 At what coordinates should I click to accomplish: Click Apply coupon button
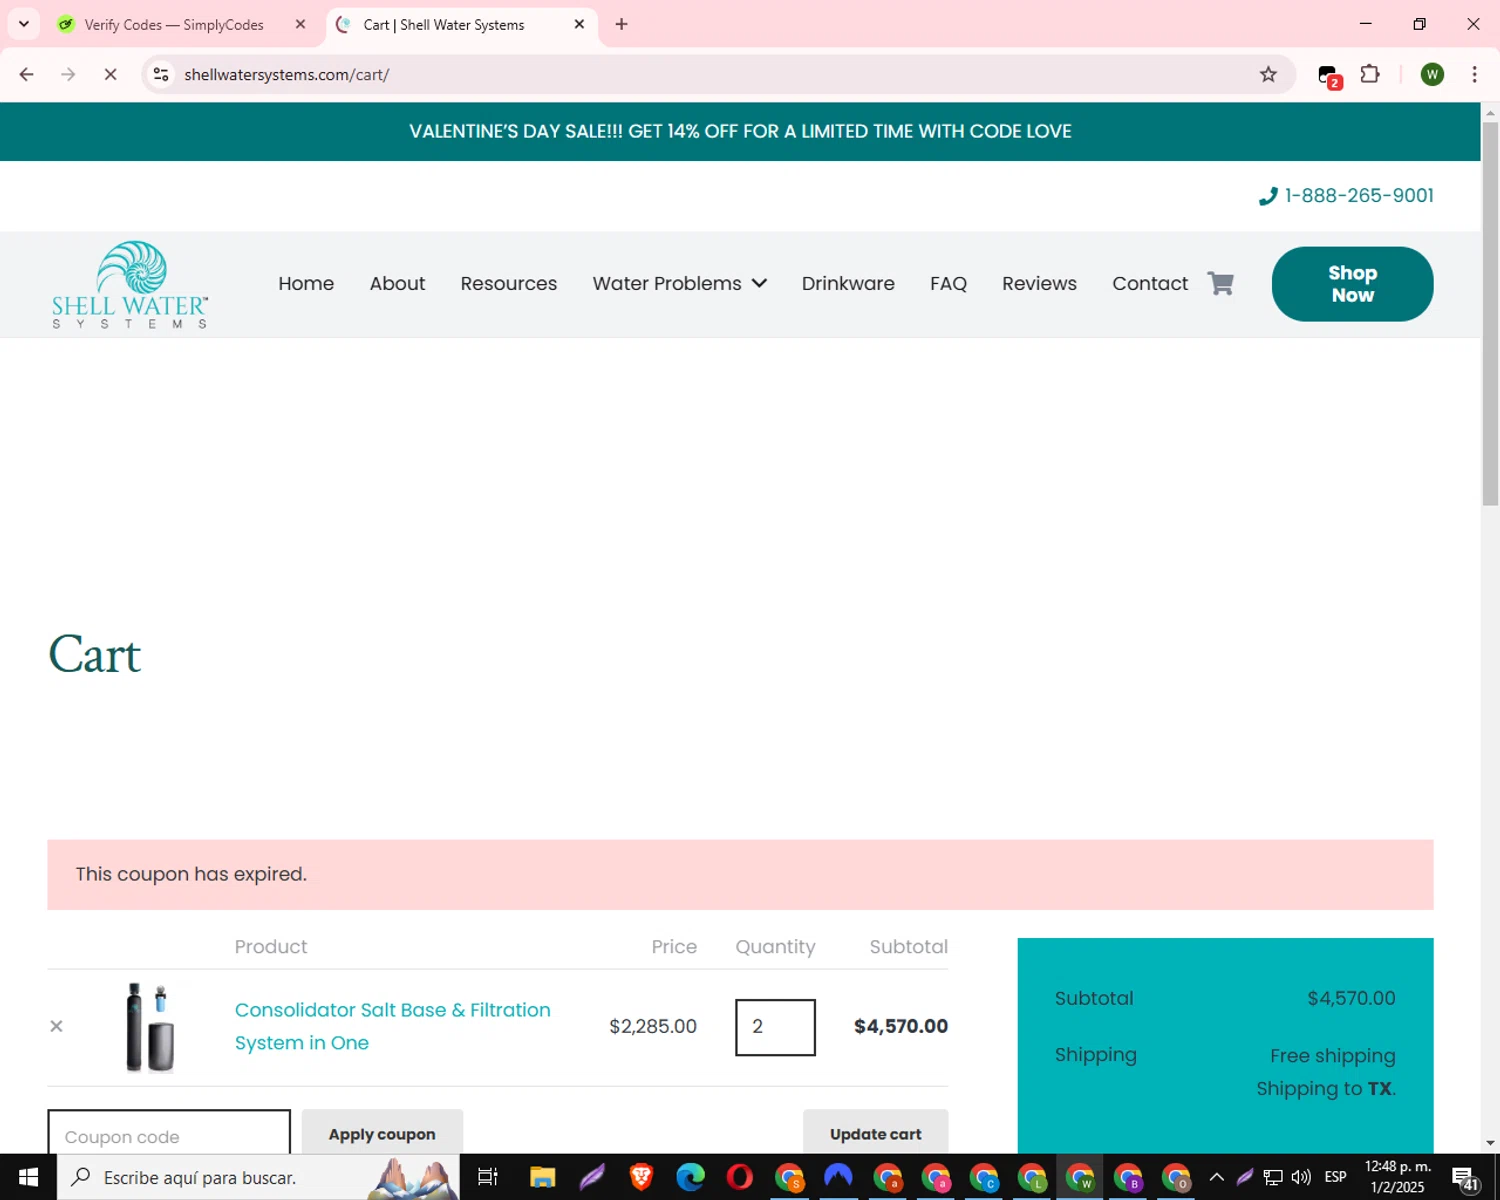tap(382, 1132)
